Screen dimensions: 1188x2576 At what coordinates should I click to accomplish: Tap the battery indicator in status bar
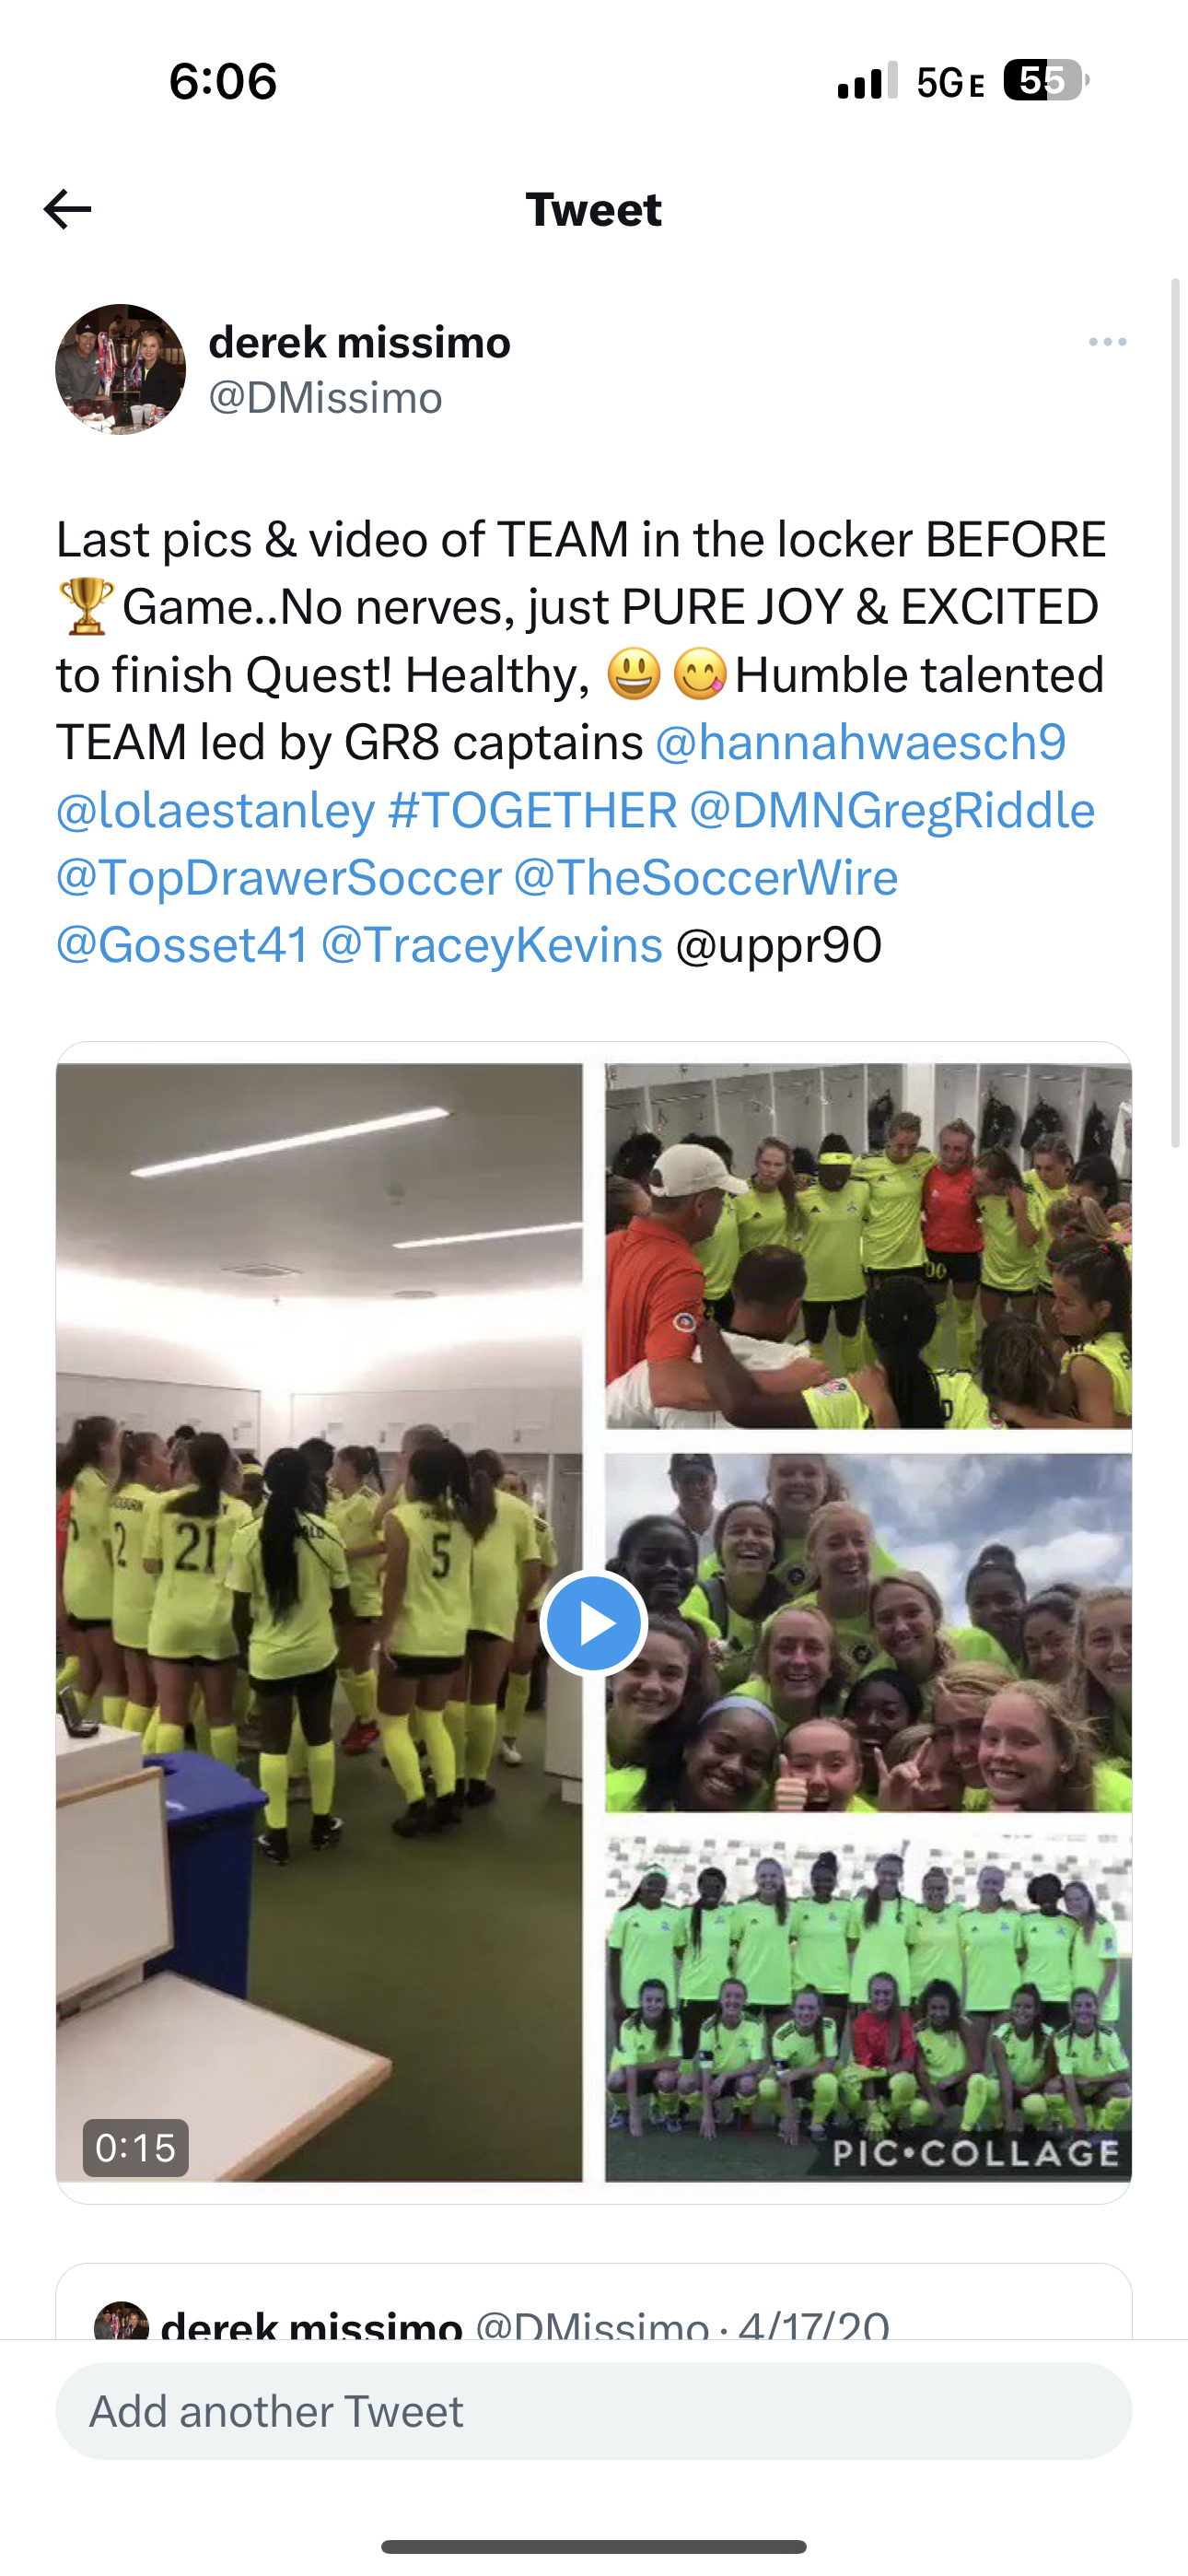click(x=1046, y=80)
